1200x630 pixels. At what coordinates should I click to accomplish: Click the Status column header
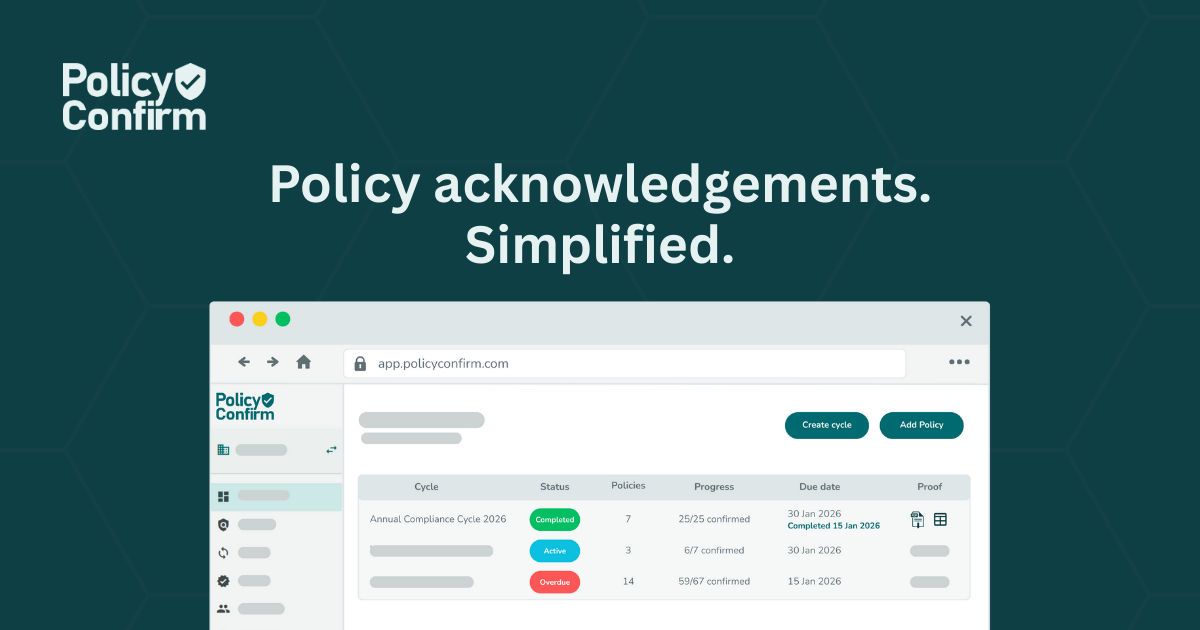tap(555, 487)
